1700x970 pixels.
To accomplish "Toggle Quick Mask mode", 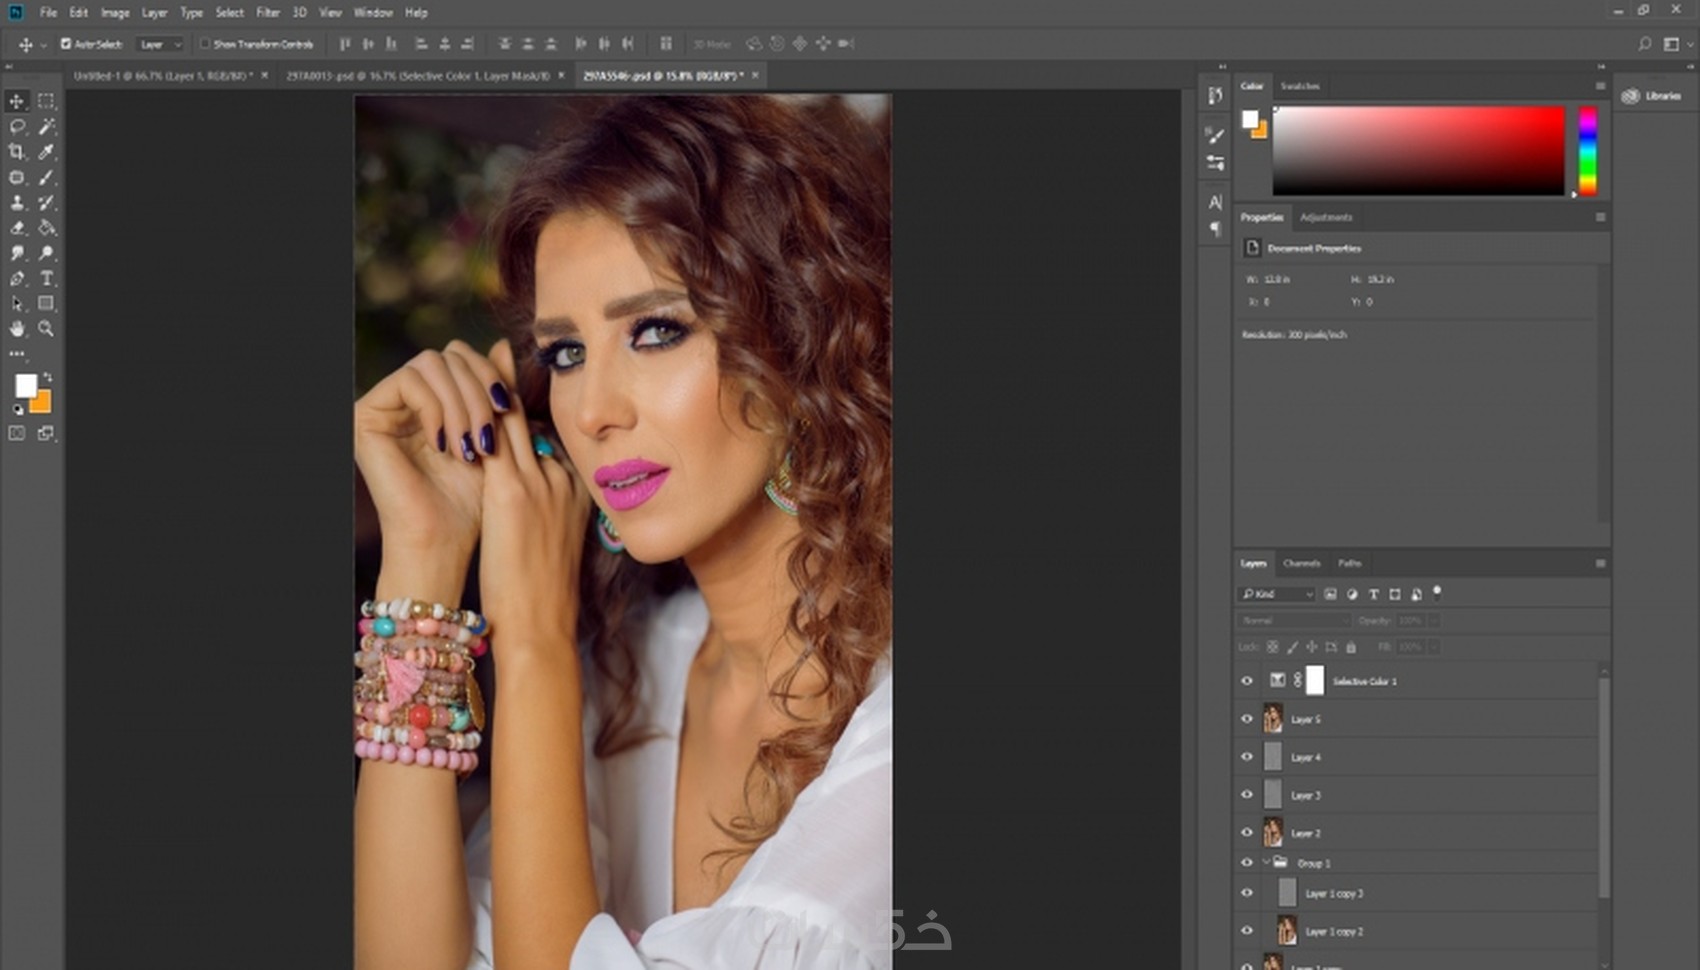I will [x=17, y=433].
